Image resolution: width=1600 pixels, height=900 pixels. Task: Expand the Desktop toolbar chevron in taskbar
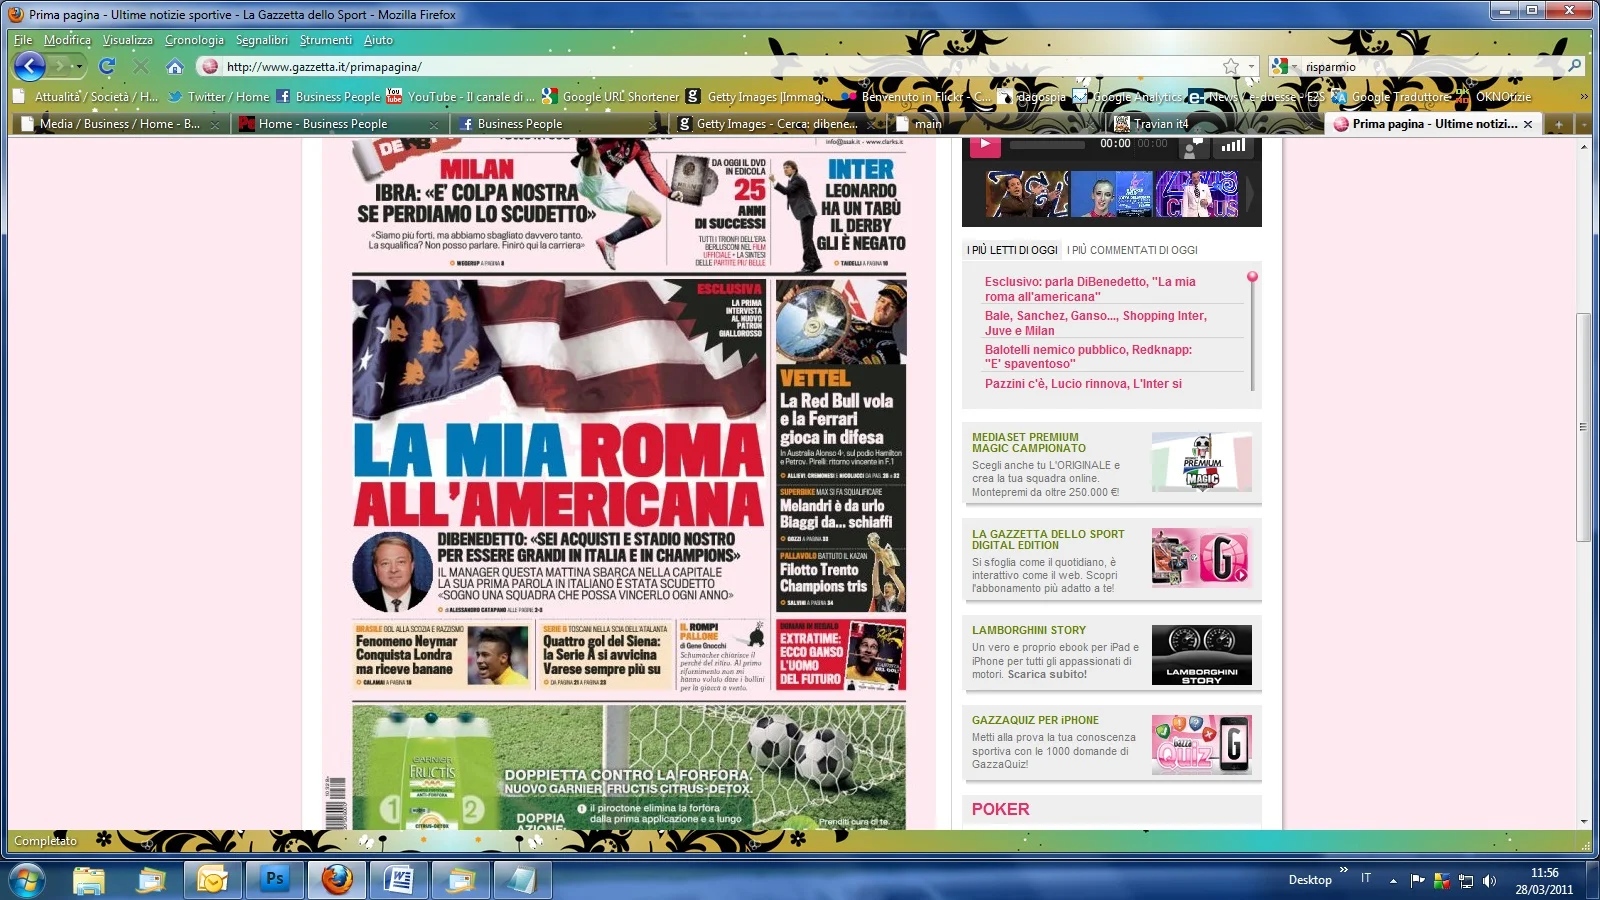tap(1344, 870)
